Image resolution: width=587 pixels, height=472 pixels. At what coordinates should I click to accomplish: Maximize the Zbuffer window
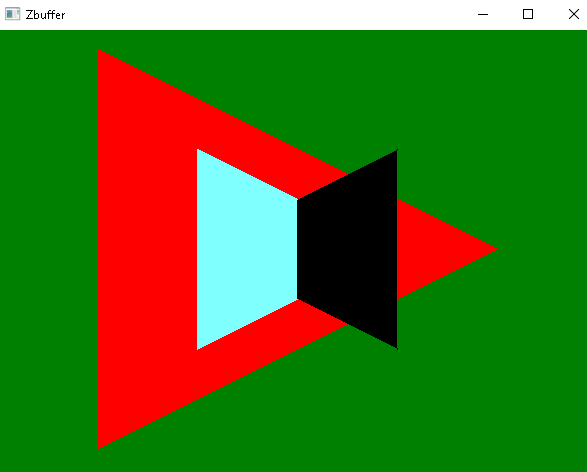click(528, 15)
